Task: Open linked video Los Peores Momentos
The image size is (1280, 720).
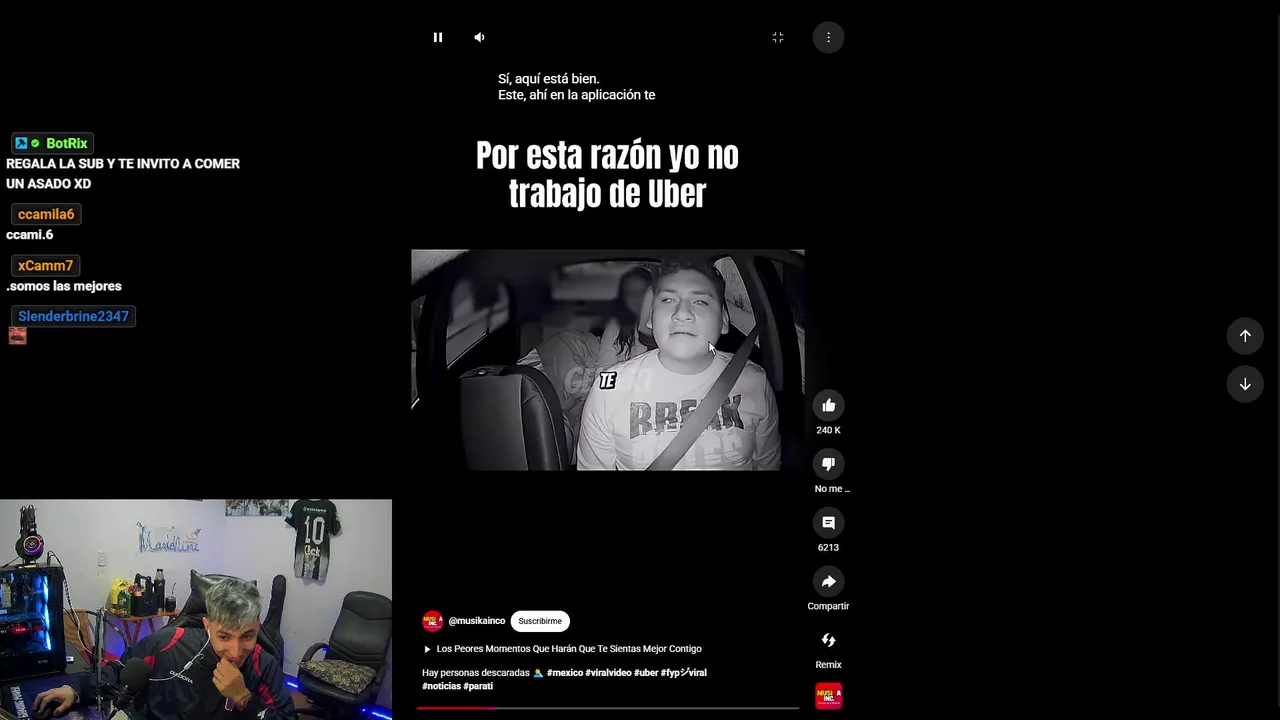Action: 562,649
